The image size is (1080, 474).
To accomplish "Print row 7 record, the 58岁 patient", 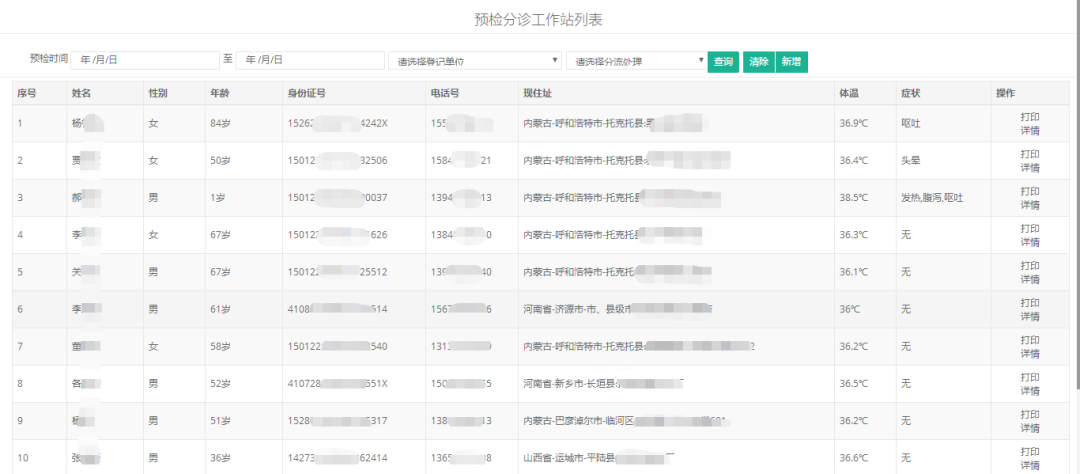I will coord(1030,340).
